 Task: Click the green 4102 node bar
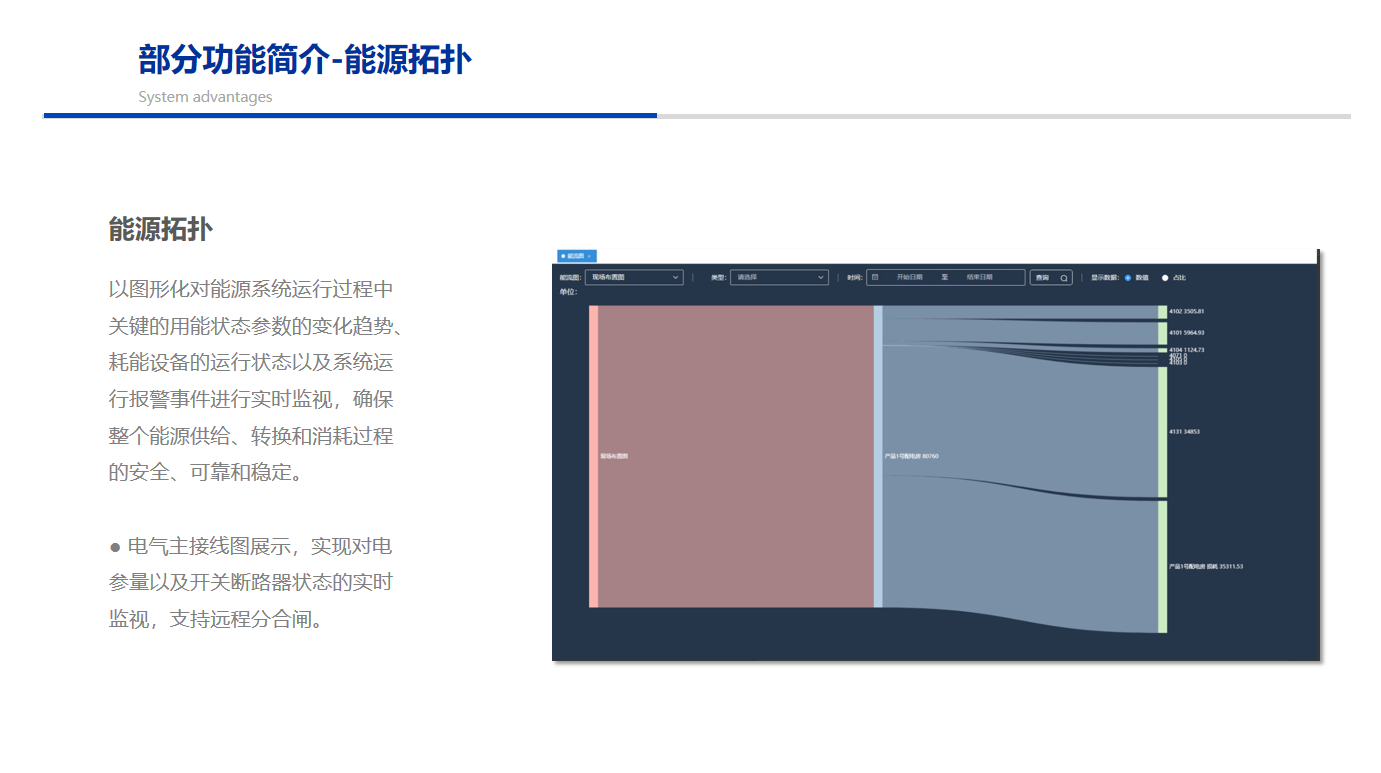[1162, 312]
